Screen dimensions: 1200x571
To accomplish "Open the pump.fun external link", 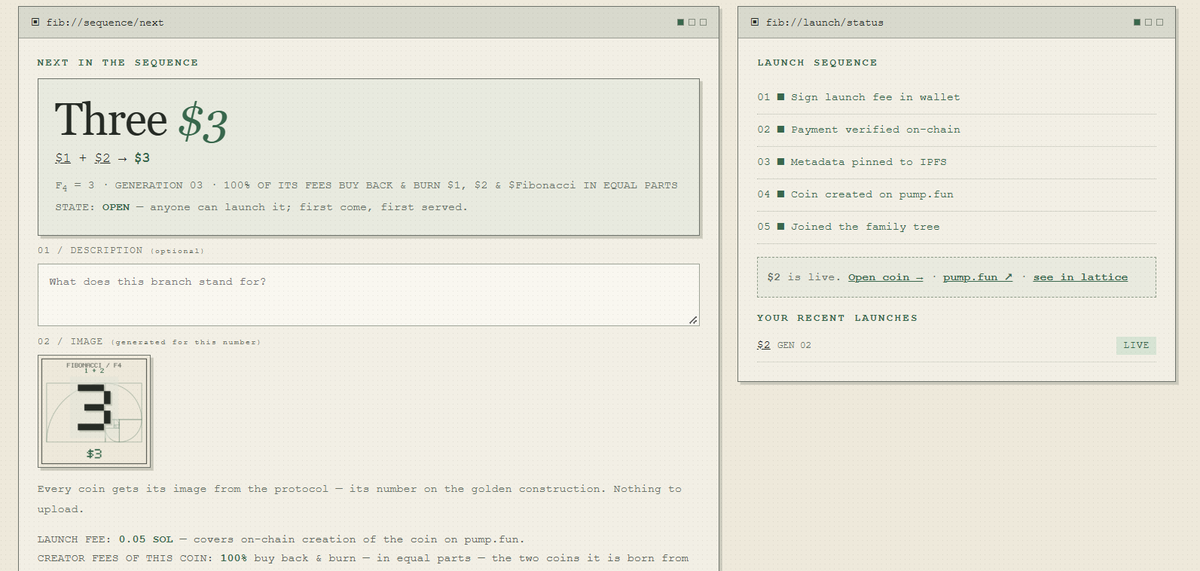I will 978,277.
